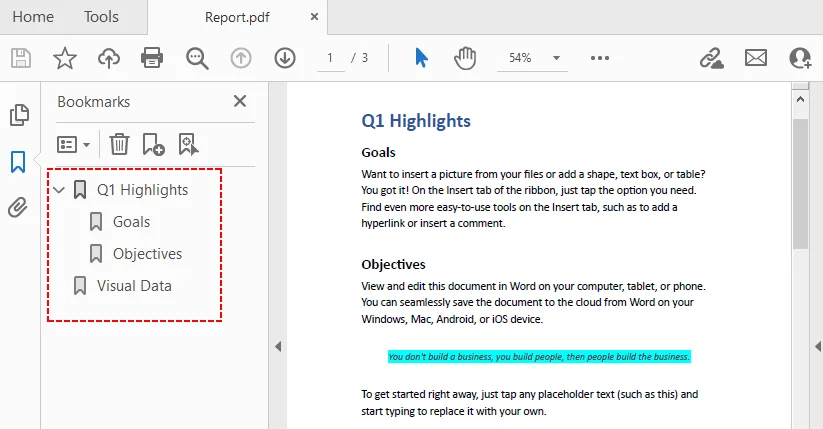Select the Q1 Highlights bookmark
The width and height of the screenshot is (823, 429).
142,190
